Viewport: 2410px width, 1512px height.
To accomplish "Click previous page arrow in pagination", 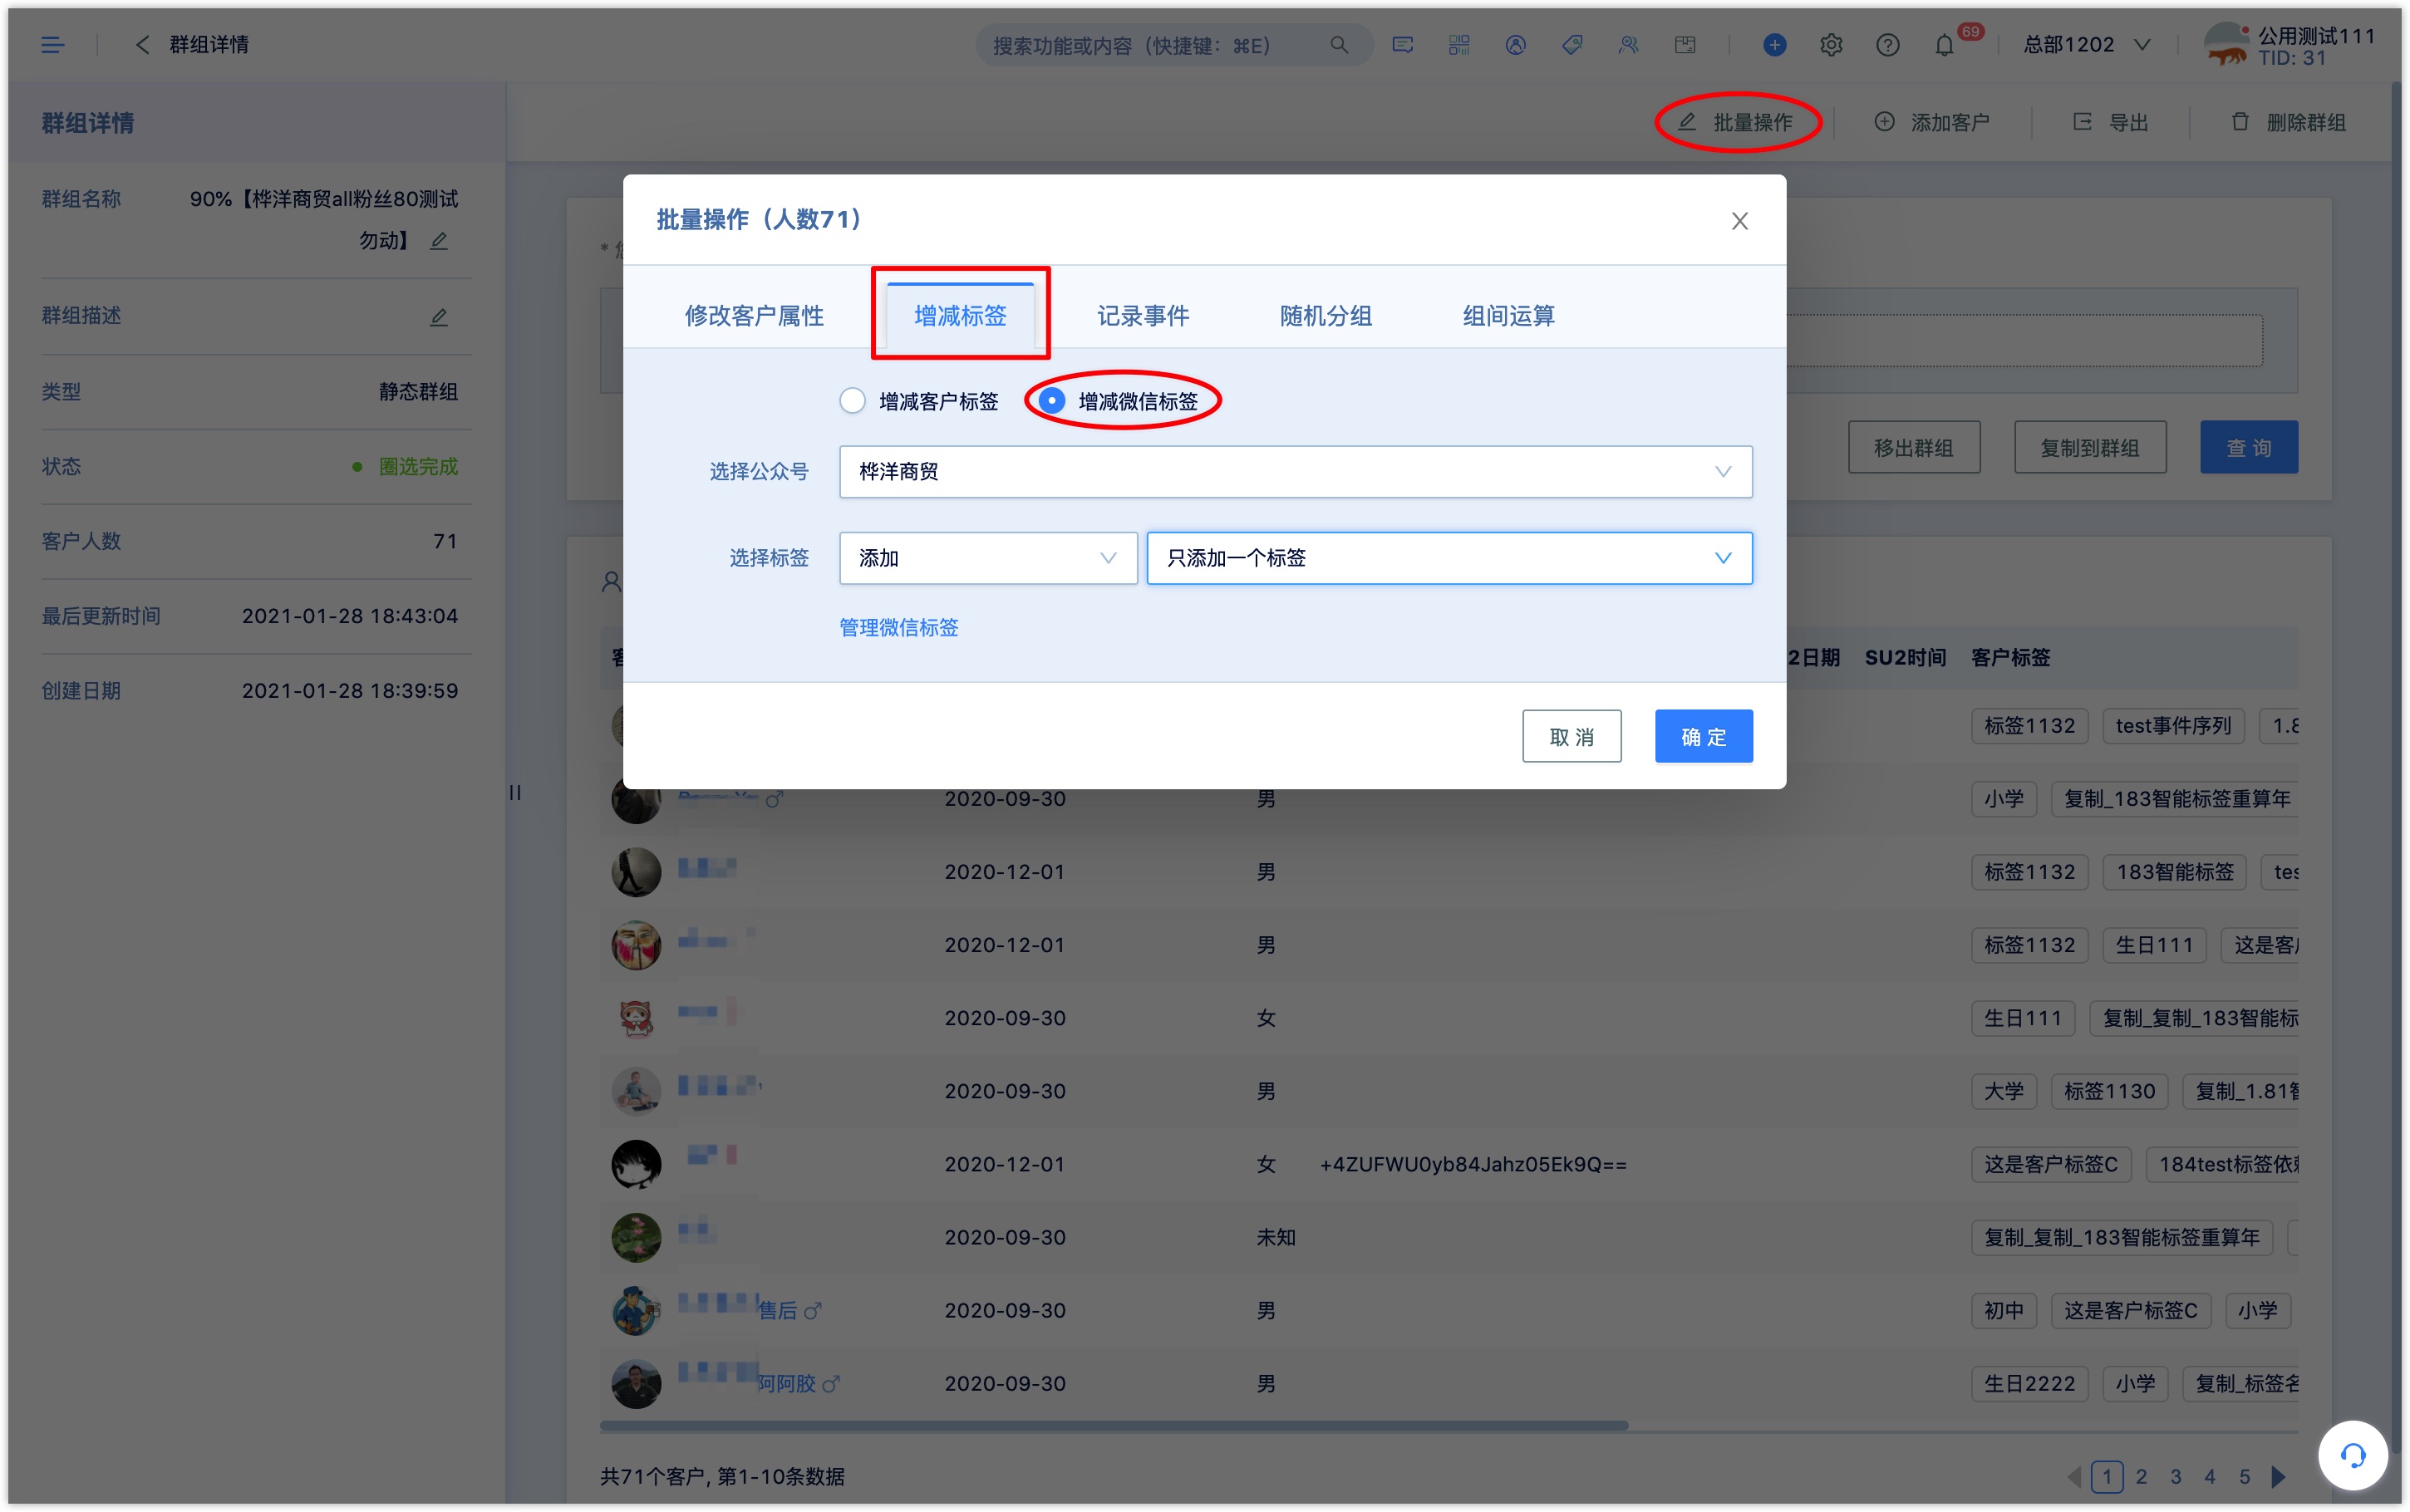I will 2074,1477.
